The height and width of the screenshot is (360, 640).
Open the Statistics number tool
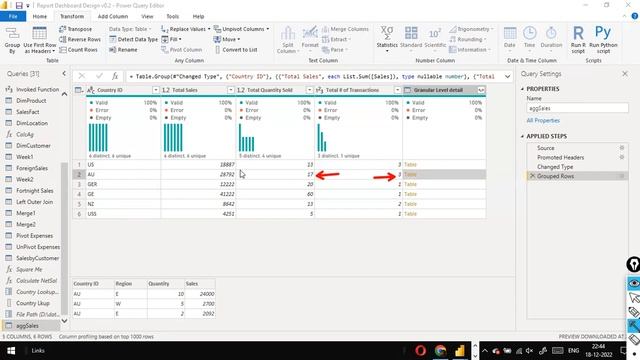click(387, 39)
